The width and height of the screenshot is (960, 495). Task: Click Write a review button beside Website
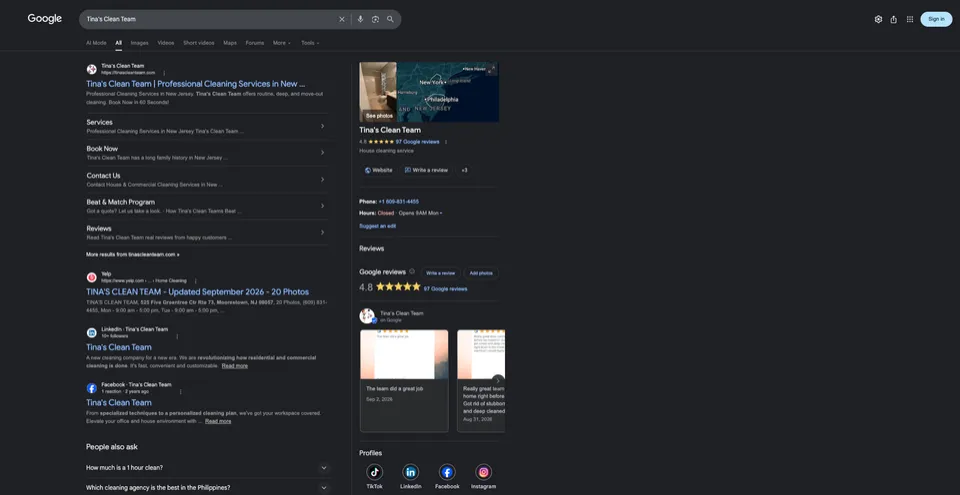click(x=426, y=170)
